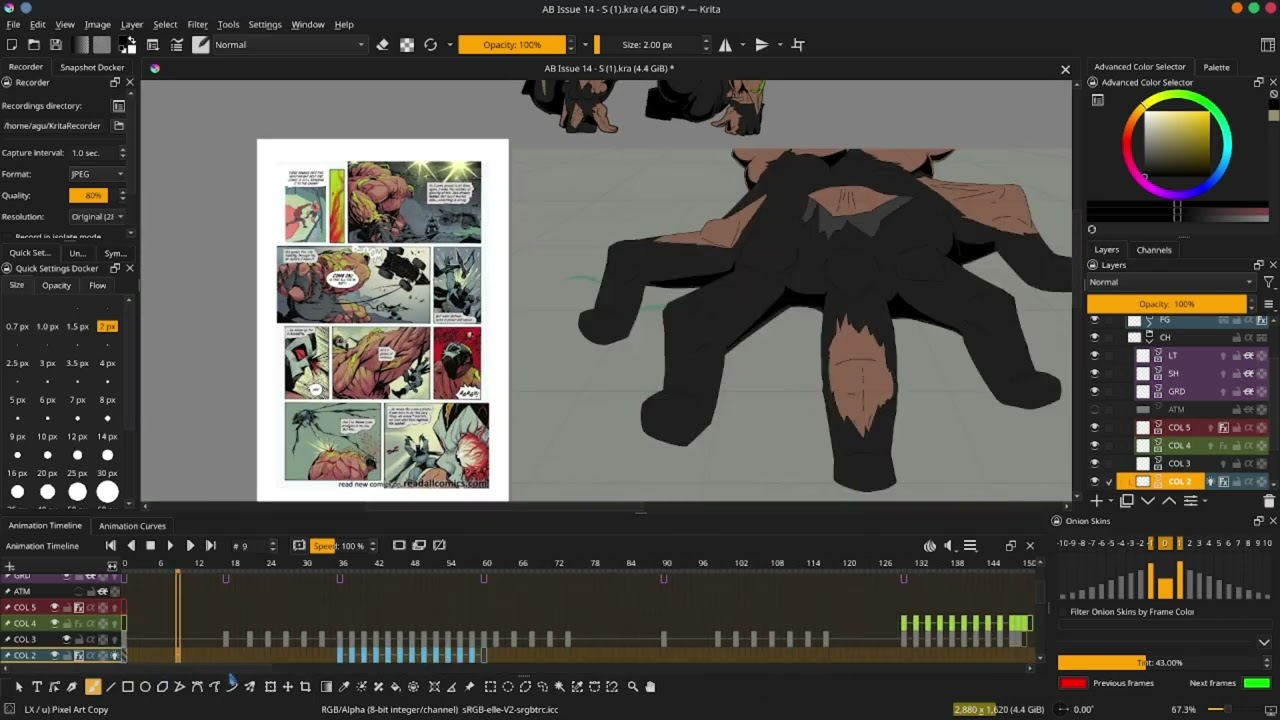Hide the GRD layer via its eye
Viewport: 1280px width, 720px height.
[x=1094, y=391]
